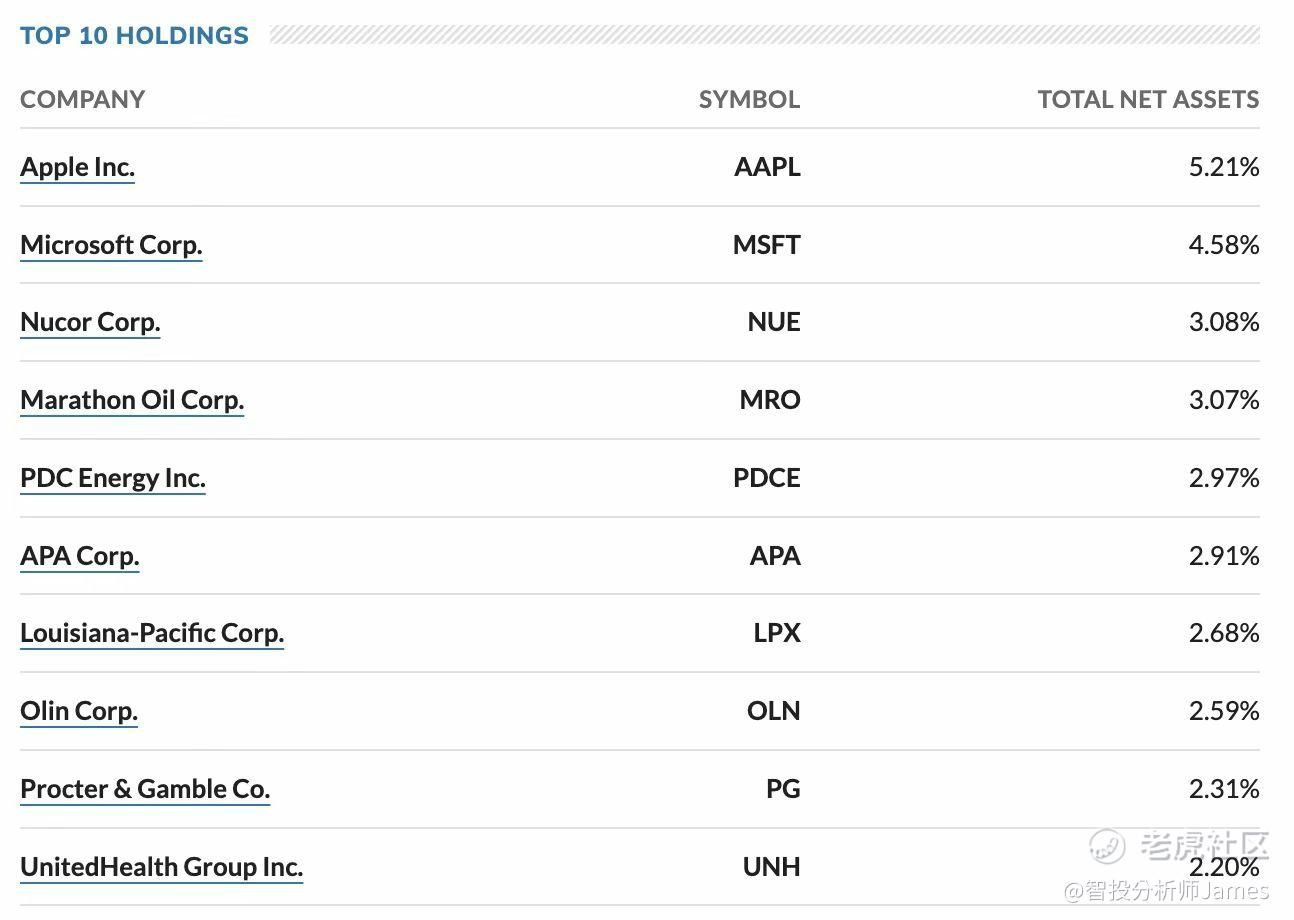The image size is (1294, 920).
Task: Click the COMPANY column header
Action: point(82,100)
